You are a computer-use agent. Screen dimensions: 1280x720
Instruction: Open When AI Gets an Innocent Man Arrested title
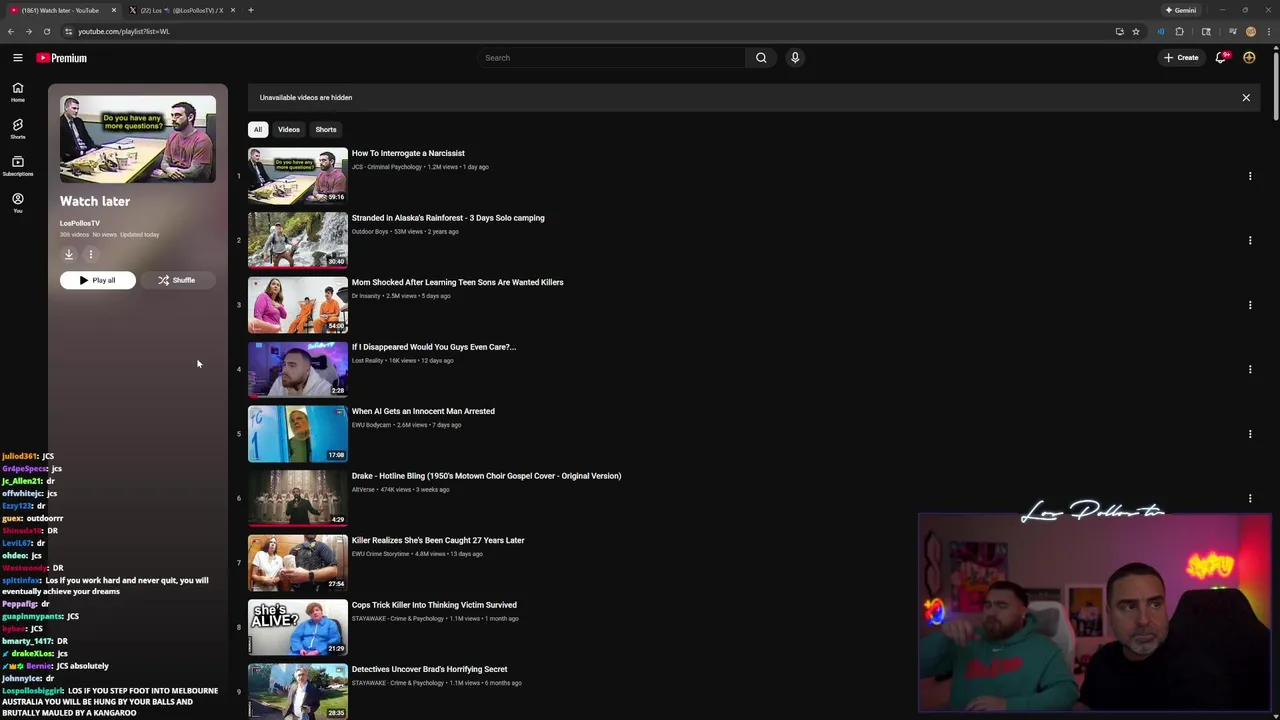(423, 411)
